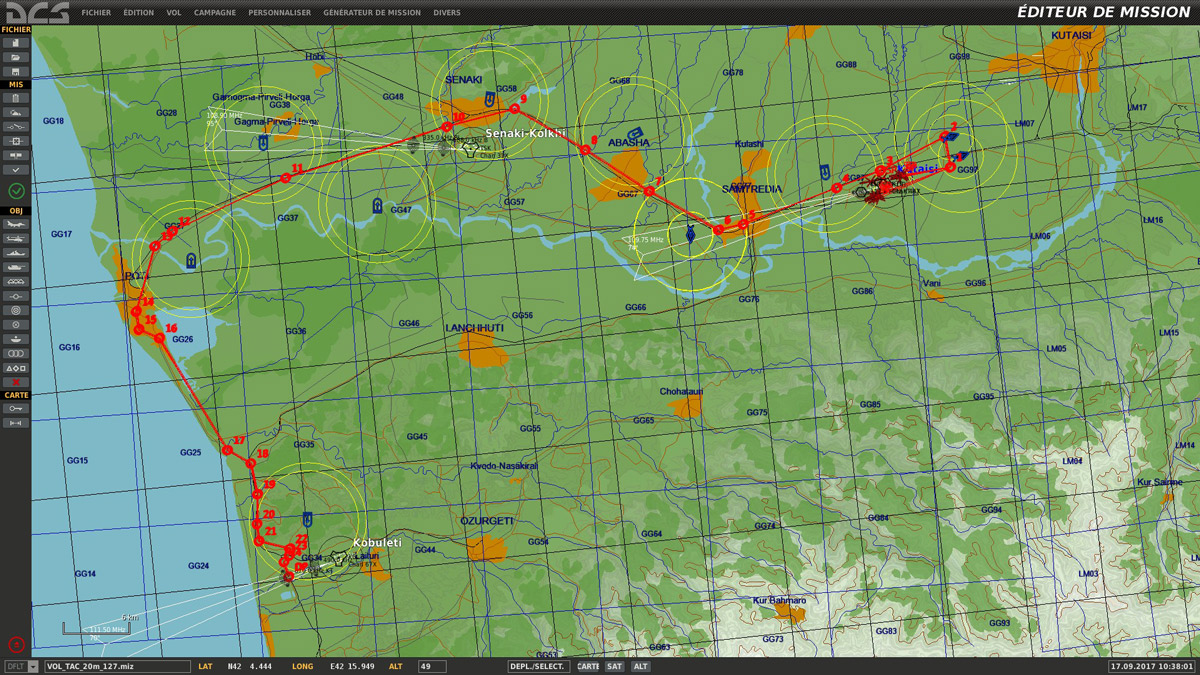
Task: Click the KUTAISI city label
Action: (x=1072, y=35)
